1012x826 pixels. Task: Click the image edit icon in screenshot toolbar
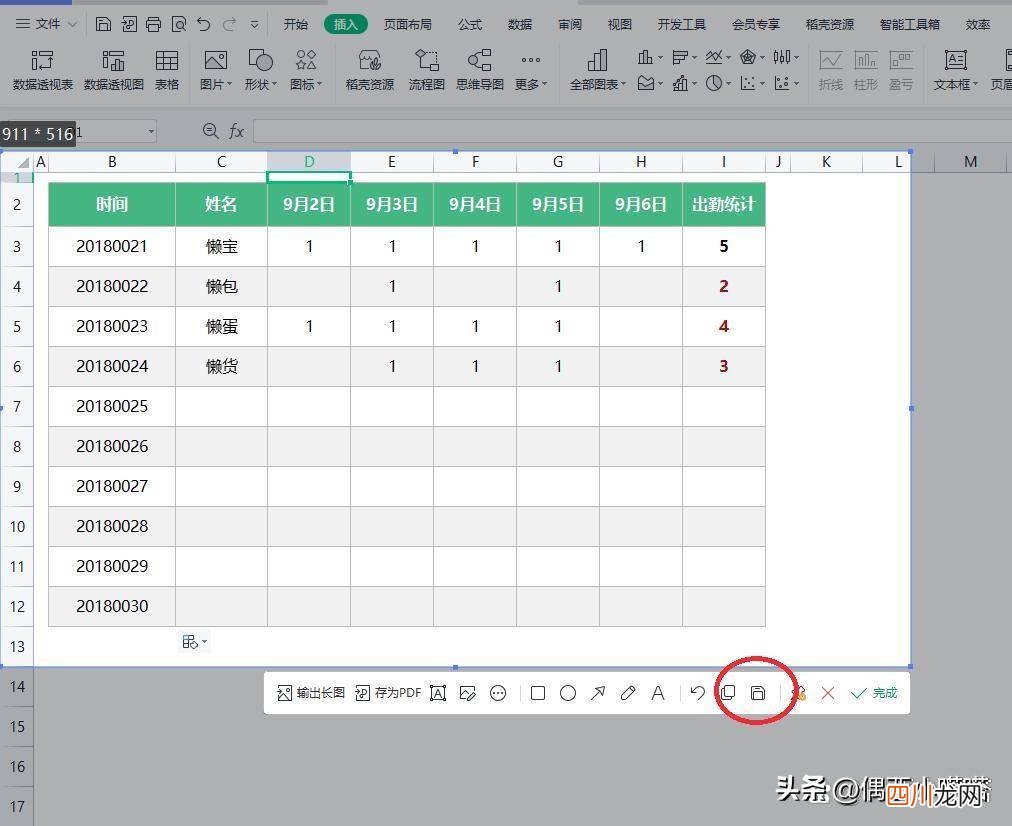pyautogui.click(x=468, y=693)
